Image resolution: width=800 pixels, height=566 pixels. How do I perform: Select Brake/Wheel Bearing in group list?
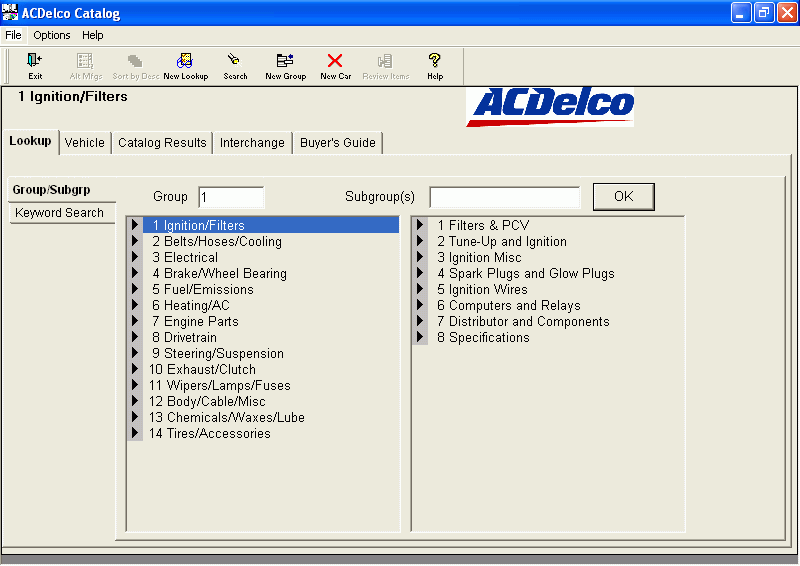pyautogui.click(x=219, y=273)
